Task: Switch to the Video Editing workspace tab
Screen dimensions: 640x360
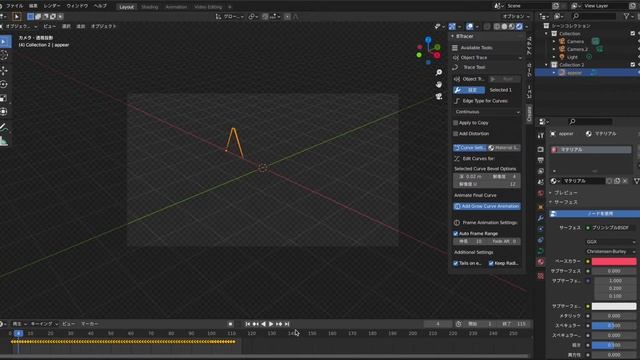Action: click(x=208, y=7)
